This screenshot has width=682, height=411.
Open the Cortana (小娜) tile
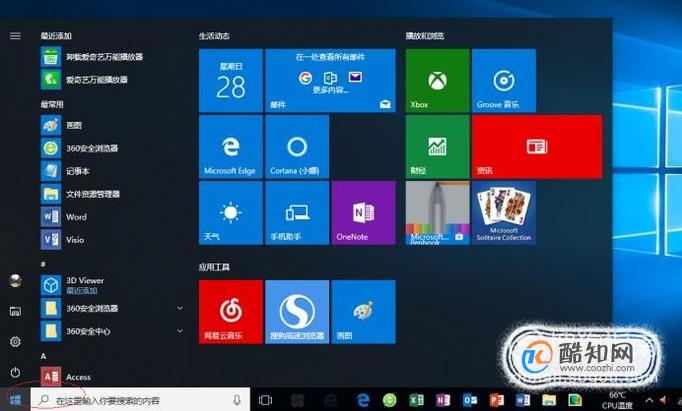click(x=297, y=147)
